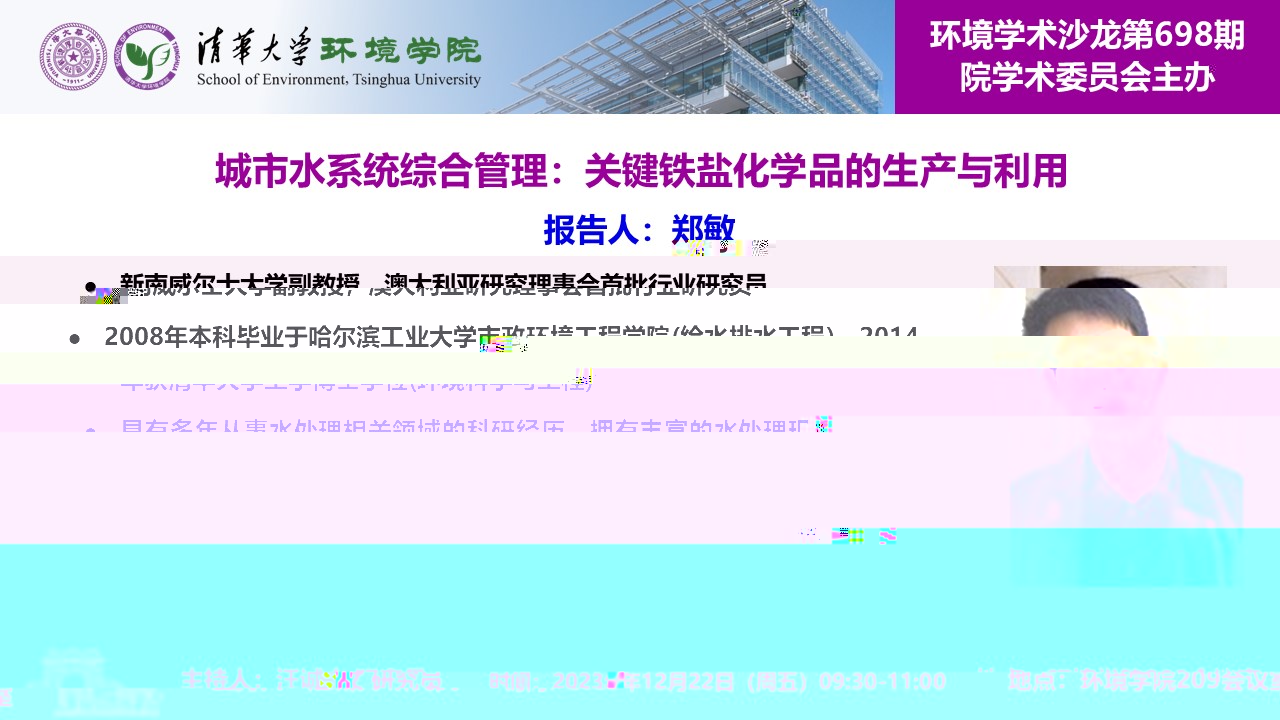Click the time 2023年12月22日 09:30-11:00
Viewport: 1280px width, 720px height.
click(718, 682)
